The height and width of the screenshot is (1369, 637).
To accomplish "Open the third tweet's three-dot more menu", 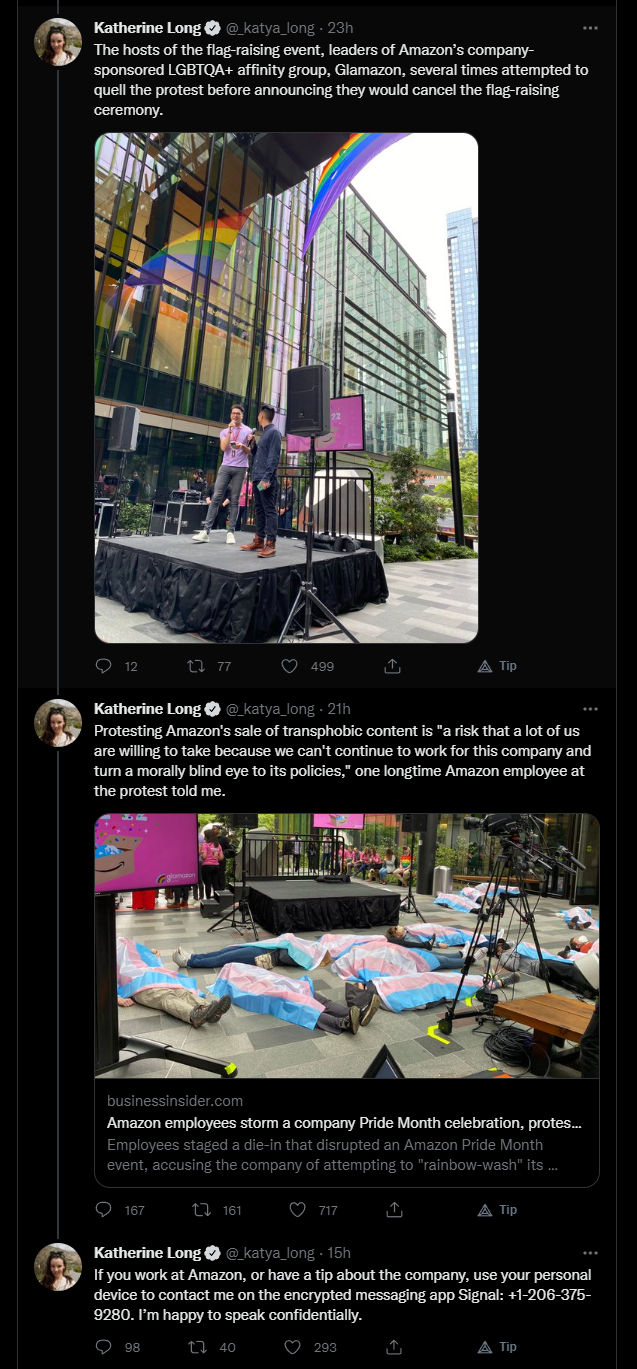I will (x=590, y=1252).
